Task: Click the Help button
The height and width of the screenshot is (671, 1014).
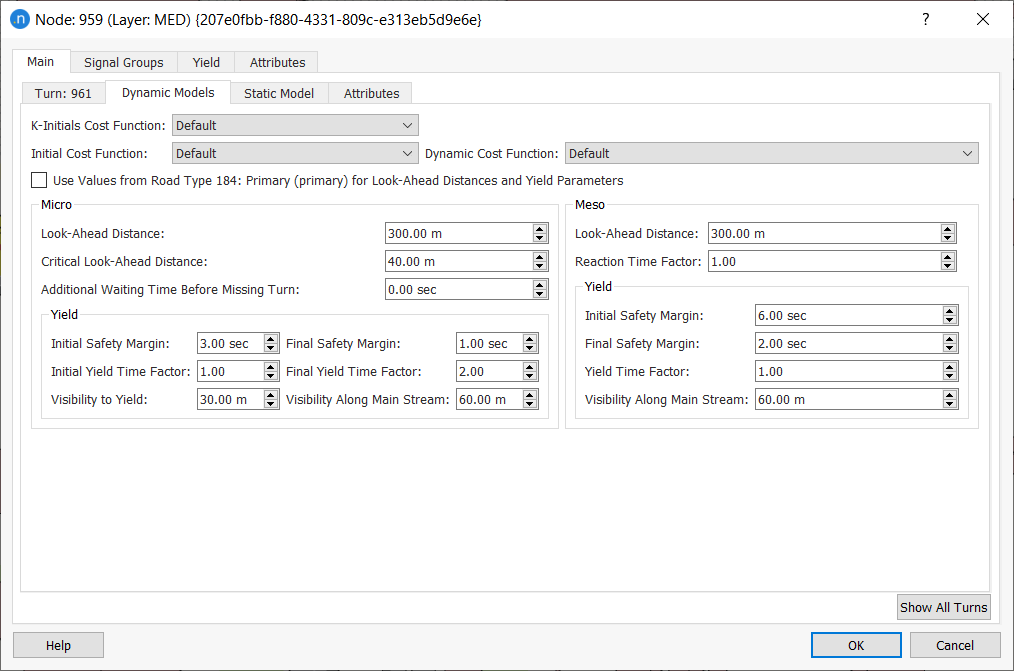Action: tap(58, 644)
